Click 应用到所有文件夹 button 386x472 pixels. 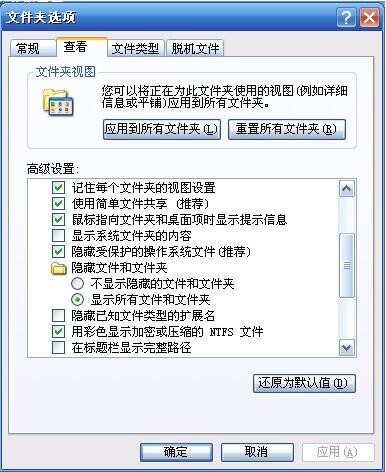162,129
